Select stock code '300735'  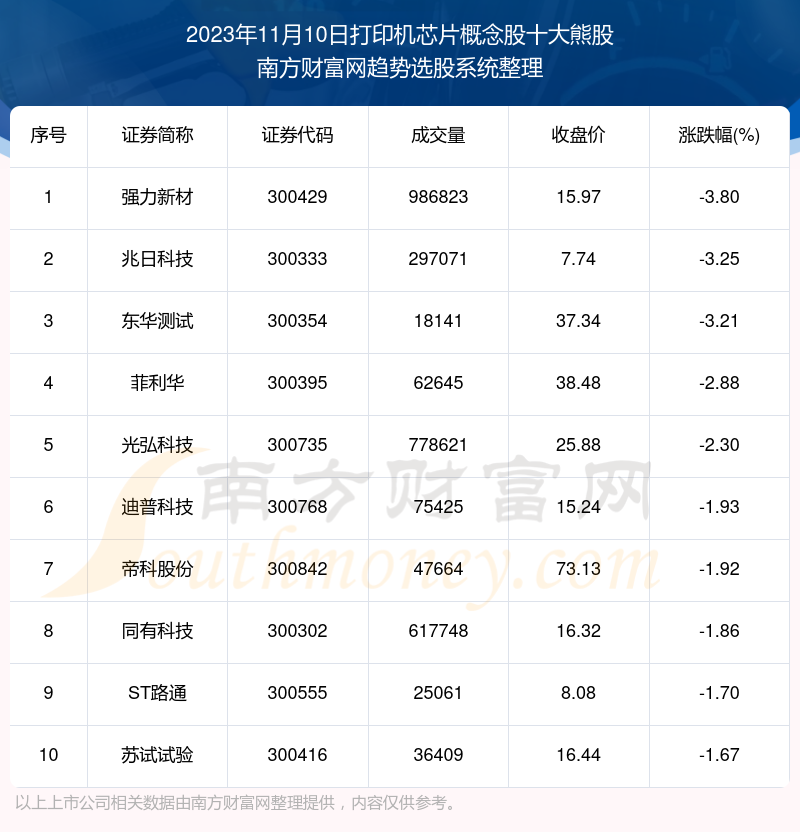tap(297, 446)
